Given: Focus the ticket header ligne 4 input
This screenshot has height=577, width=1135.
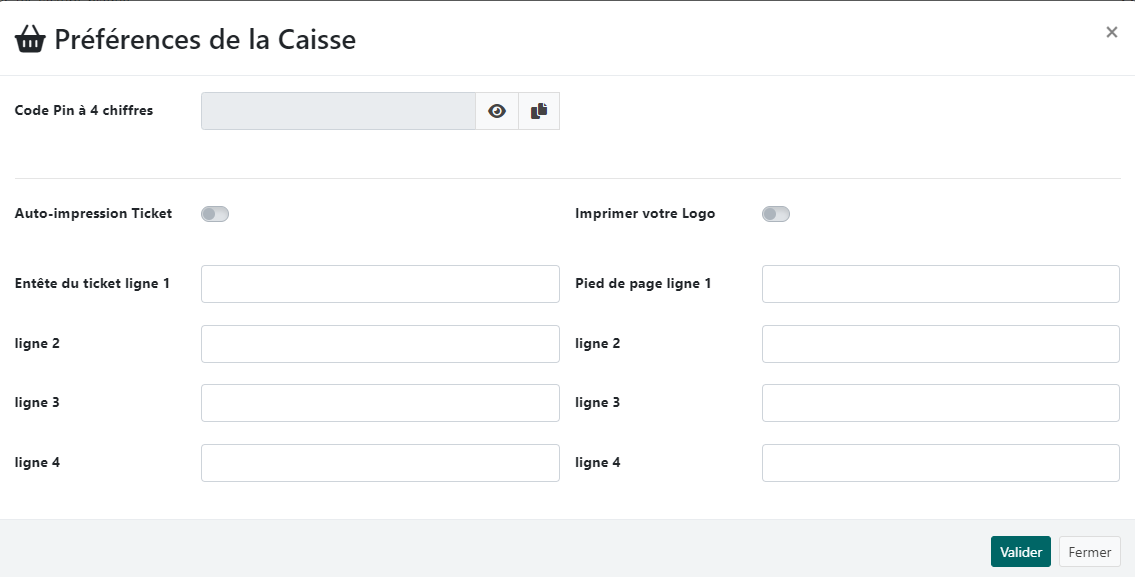Looking at the screenshot, I should tap(380, 463).
